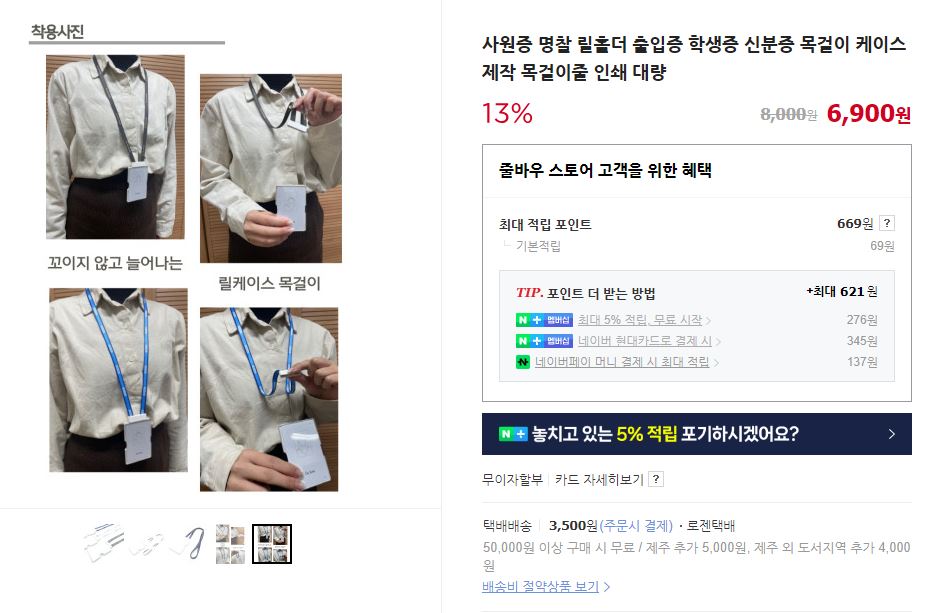
Task: Click the question mark next to 카드 자세히보기
Action: click(656, 479)
